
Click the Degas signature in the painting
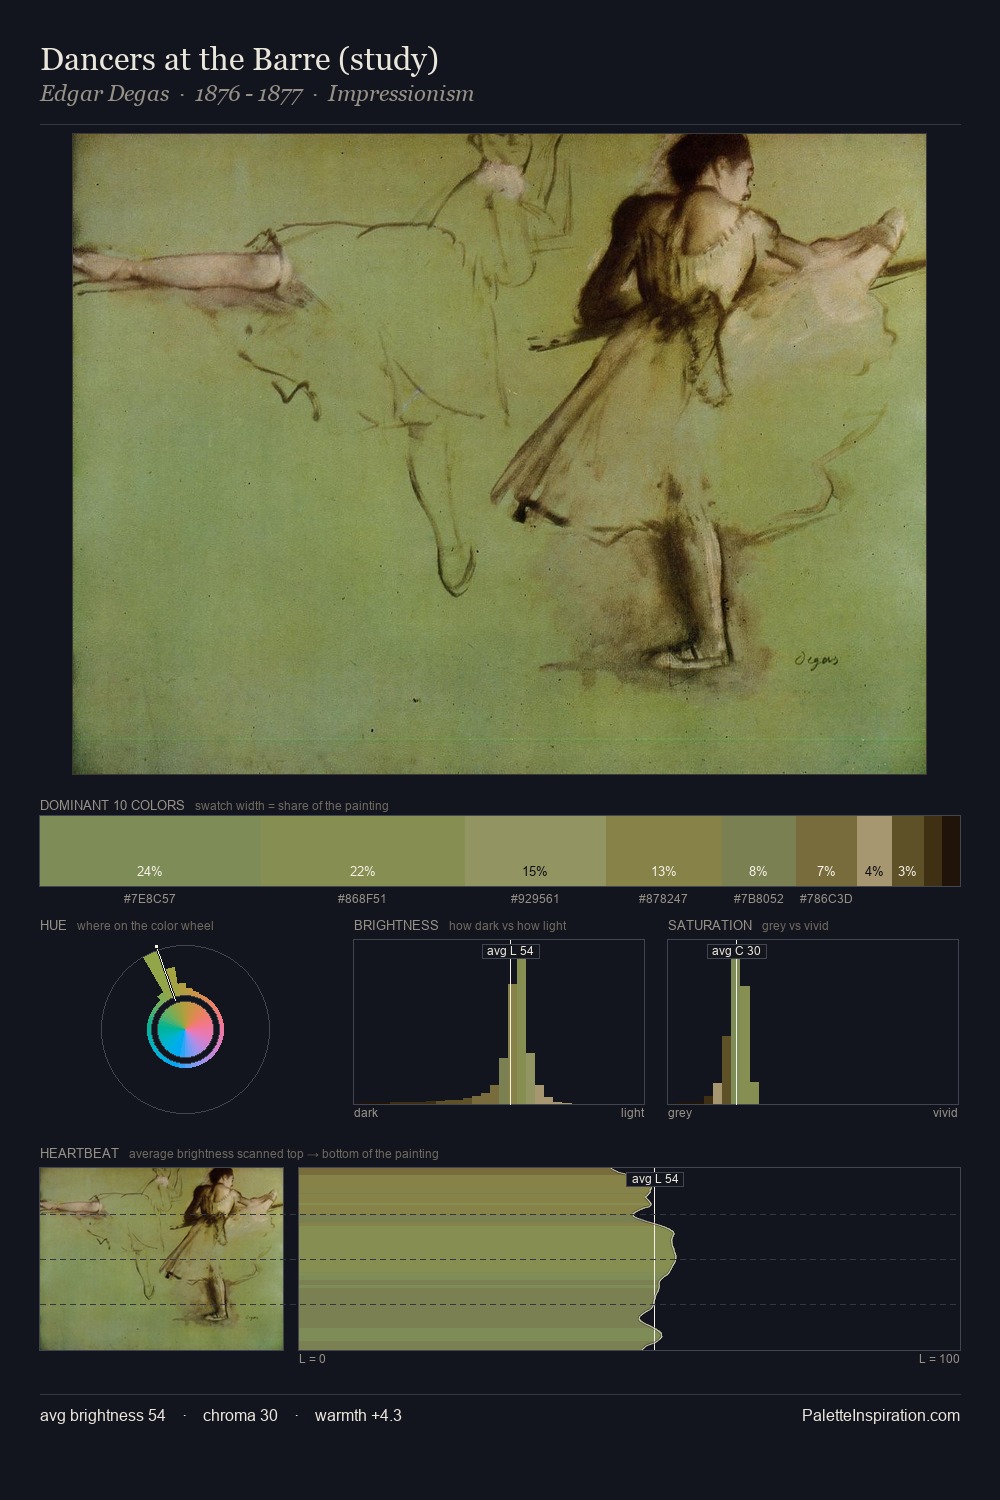click(816, 660)
